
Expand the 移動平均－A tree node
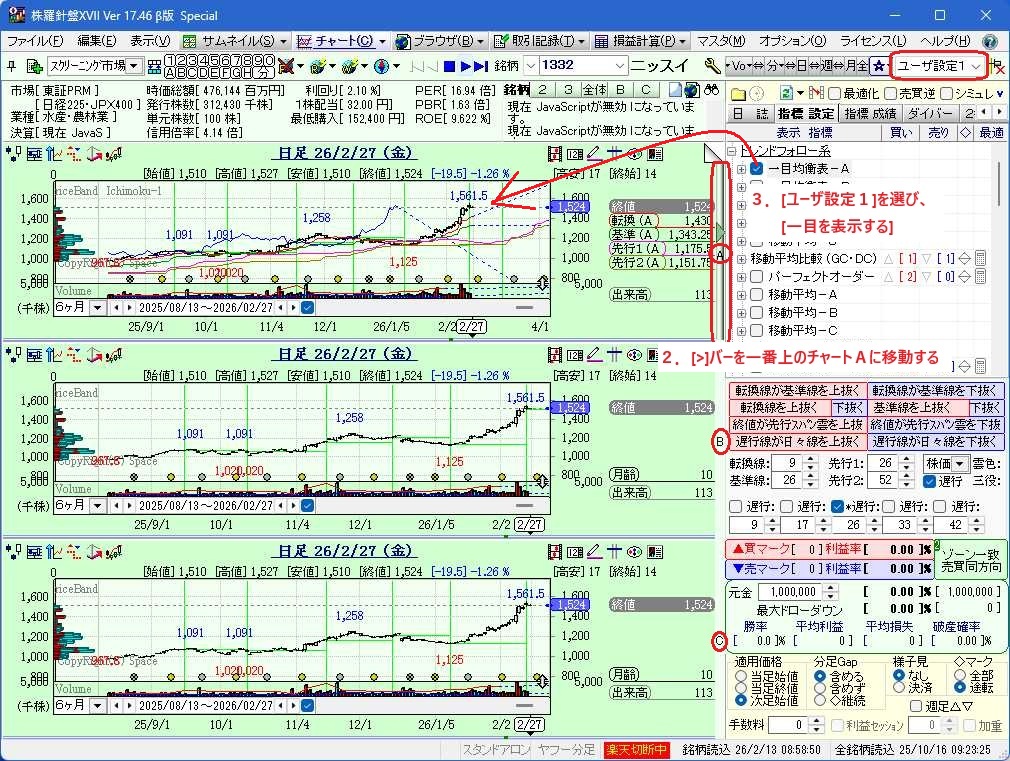[x=741, y=295]
